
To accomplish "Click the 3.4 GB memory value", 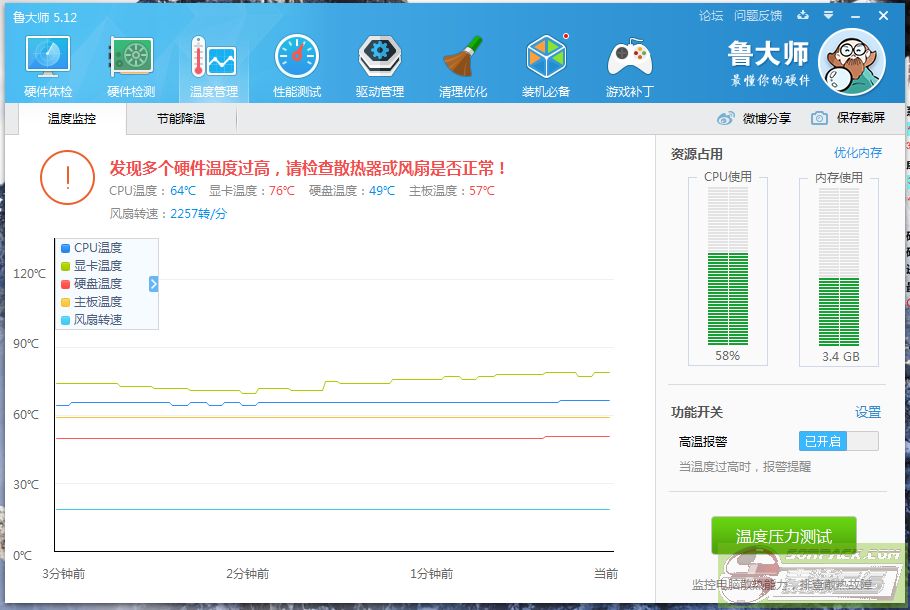I will (x=840, y=356).
